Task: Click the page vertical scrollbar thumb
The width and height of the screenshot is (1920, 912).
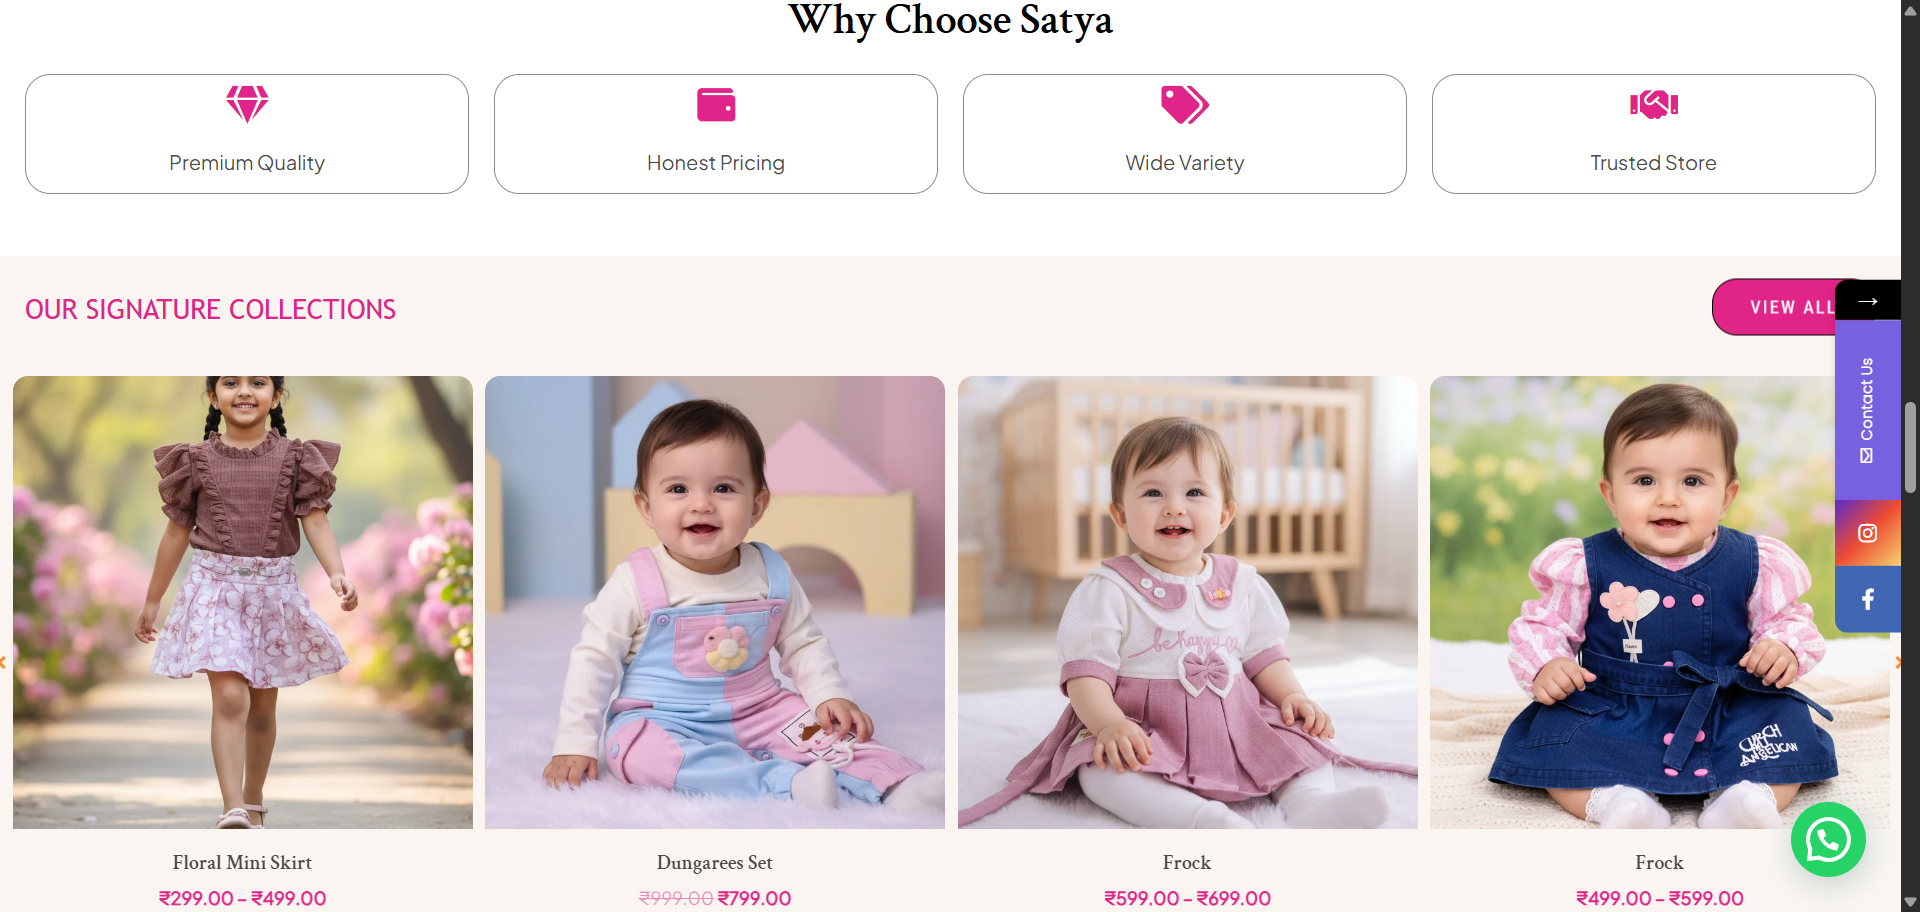Action: 1910,447
